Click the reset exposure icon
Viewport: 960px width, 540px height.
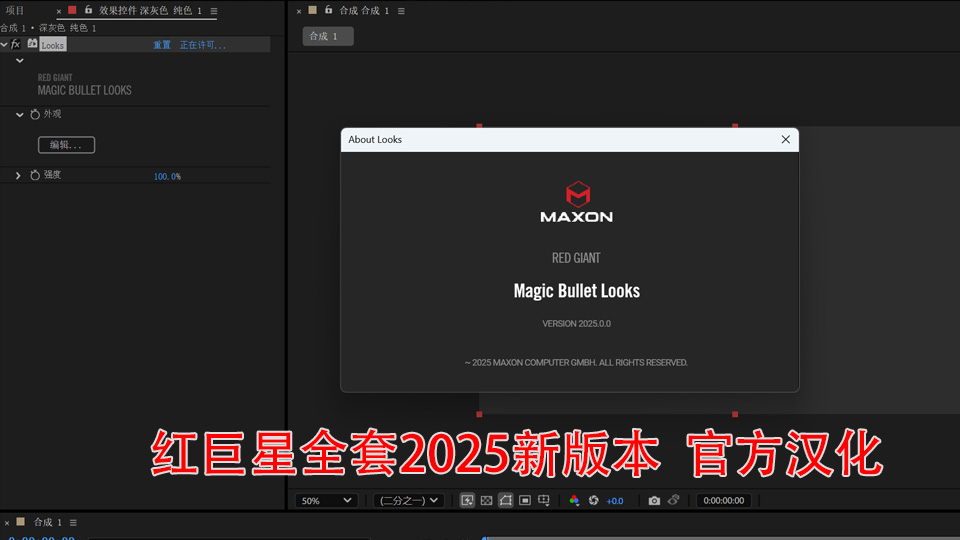coord(594,500)
